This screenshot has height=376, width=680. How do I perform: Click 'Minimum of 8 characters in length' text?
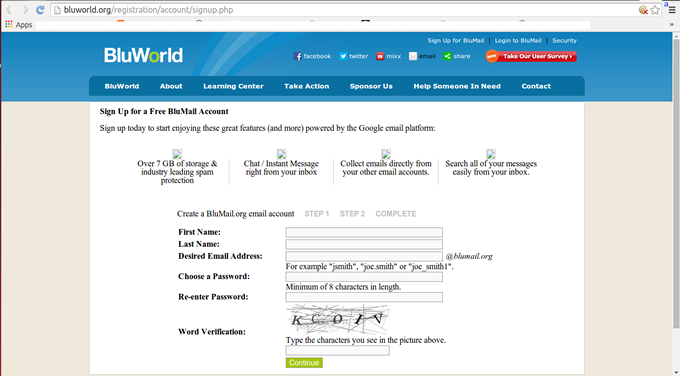click(343, 287)
